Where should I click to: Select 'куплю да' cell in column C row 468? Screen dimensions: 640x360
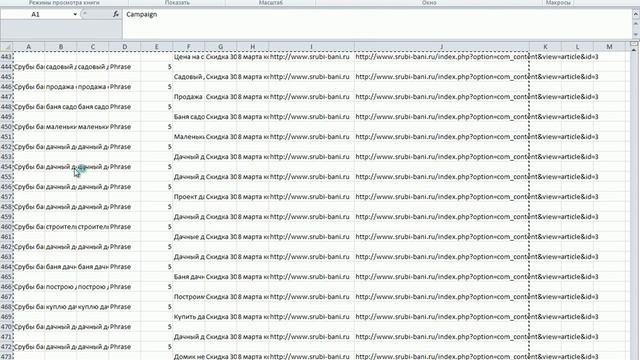click(x=93, y=307)
